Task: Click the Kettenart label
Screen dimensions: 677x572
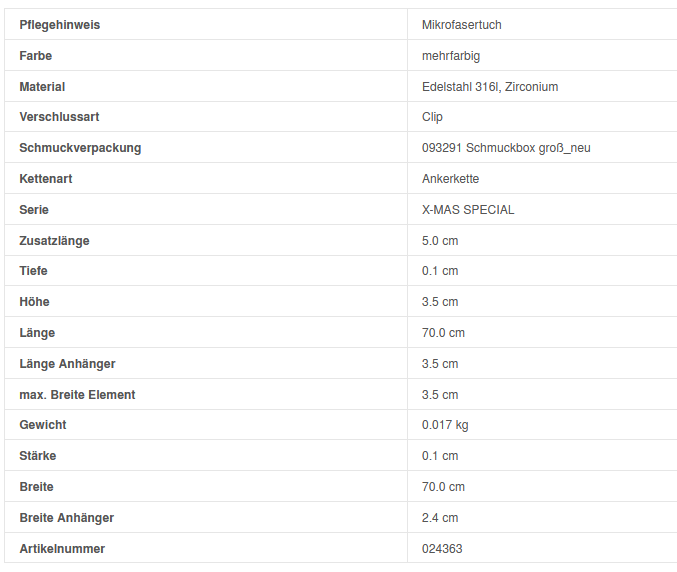Action: point(46,179)
